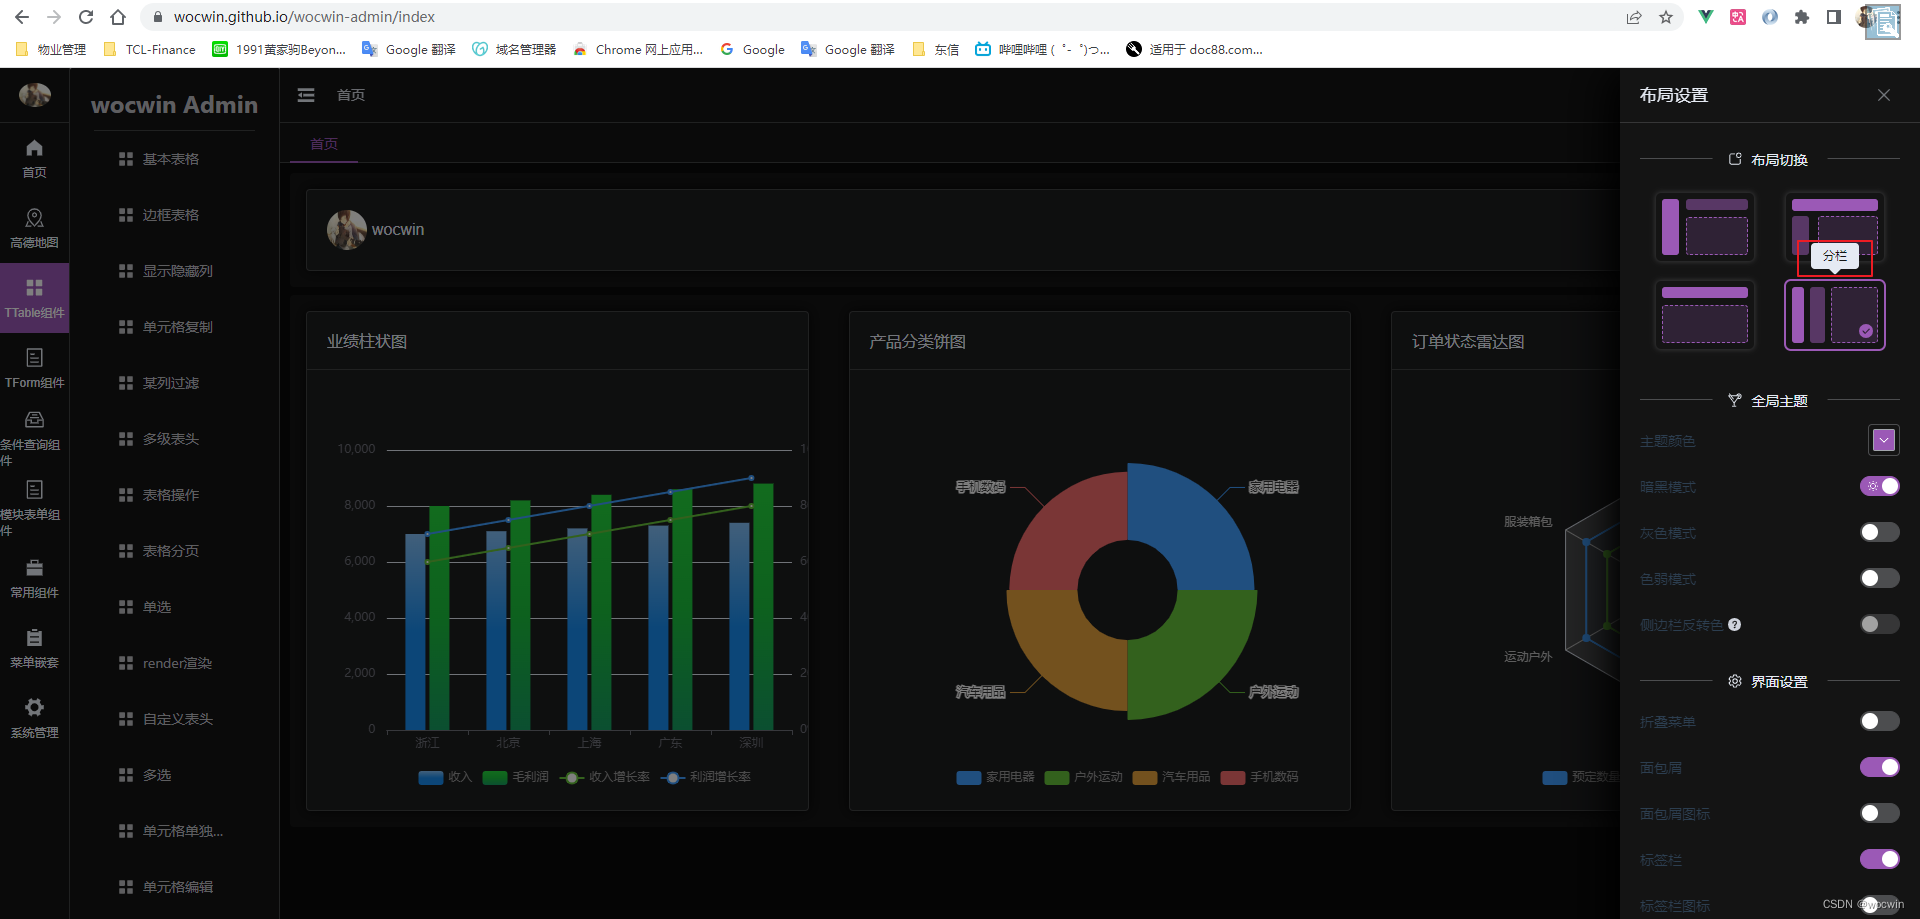Enable the 灰色模式 switch
This screenshot has height=919, width=1920.
1880,532
